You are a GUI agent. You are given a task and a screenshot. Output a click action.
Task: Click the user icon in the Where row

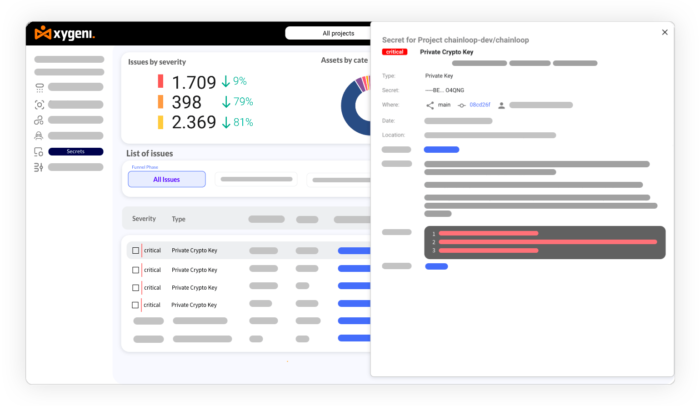[501, 105]
